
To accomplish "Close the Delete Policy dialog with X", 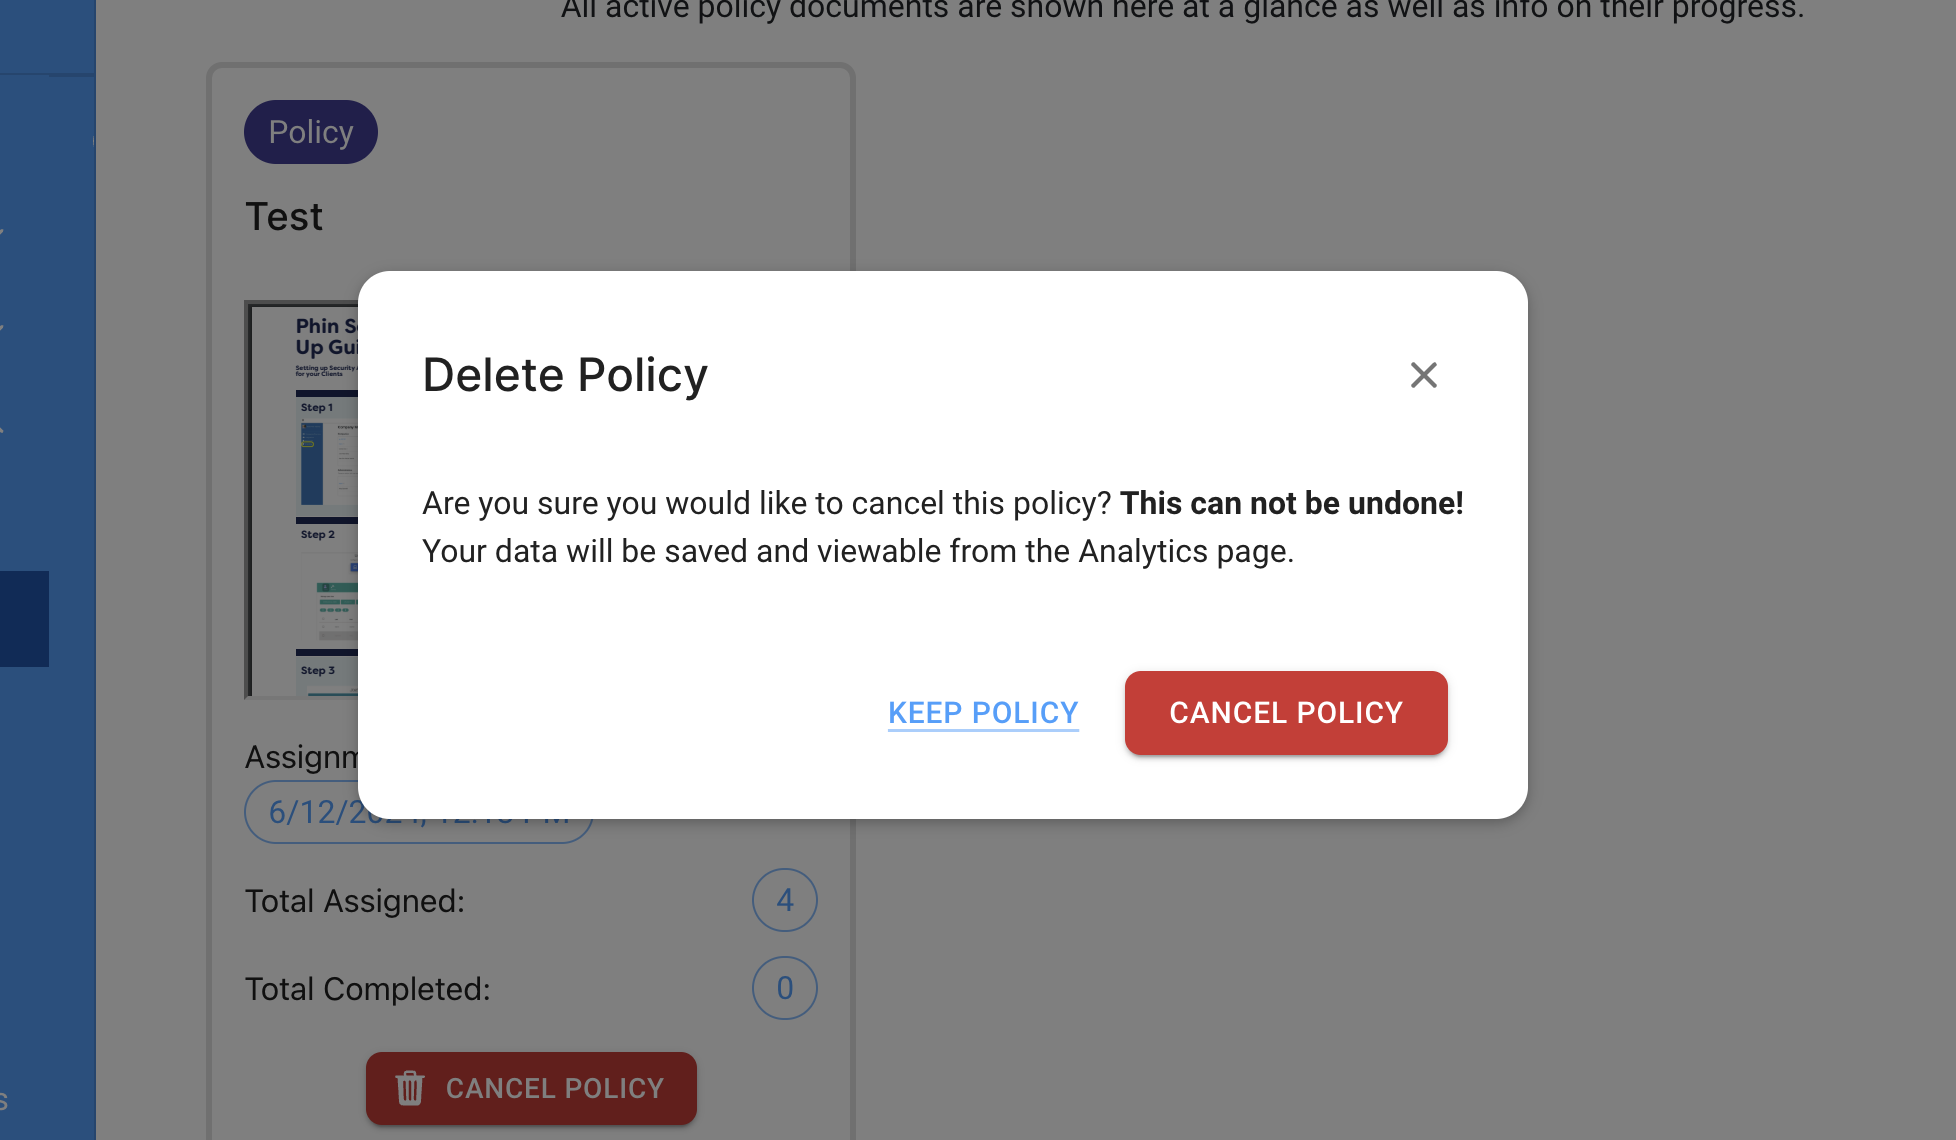I will 1423,375.
